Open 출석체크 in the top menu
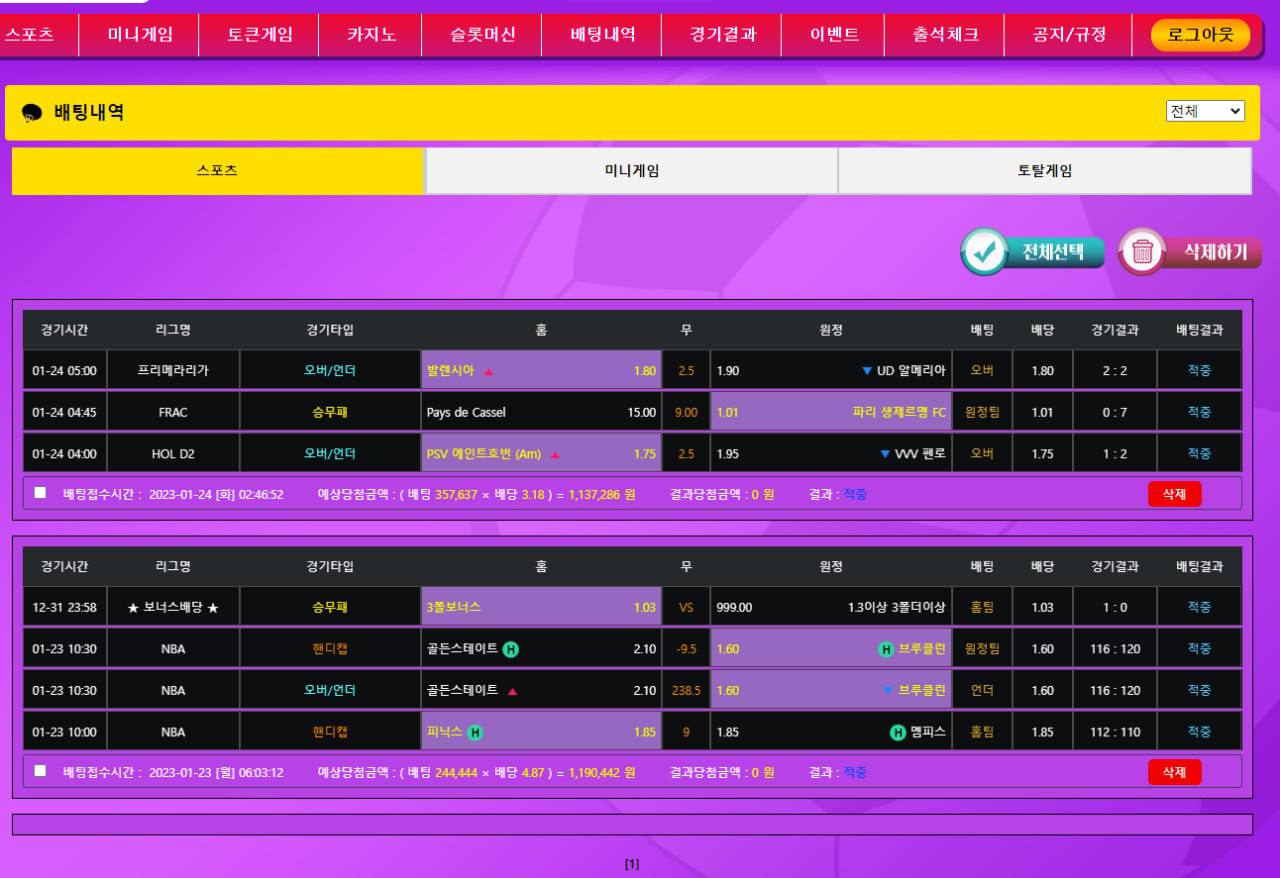This screenshot has width=1280, height=878. tap(945, 35)
